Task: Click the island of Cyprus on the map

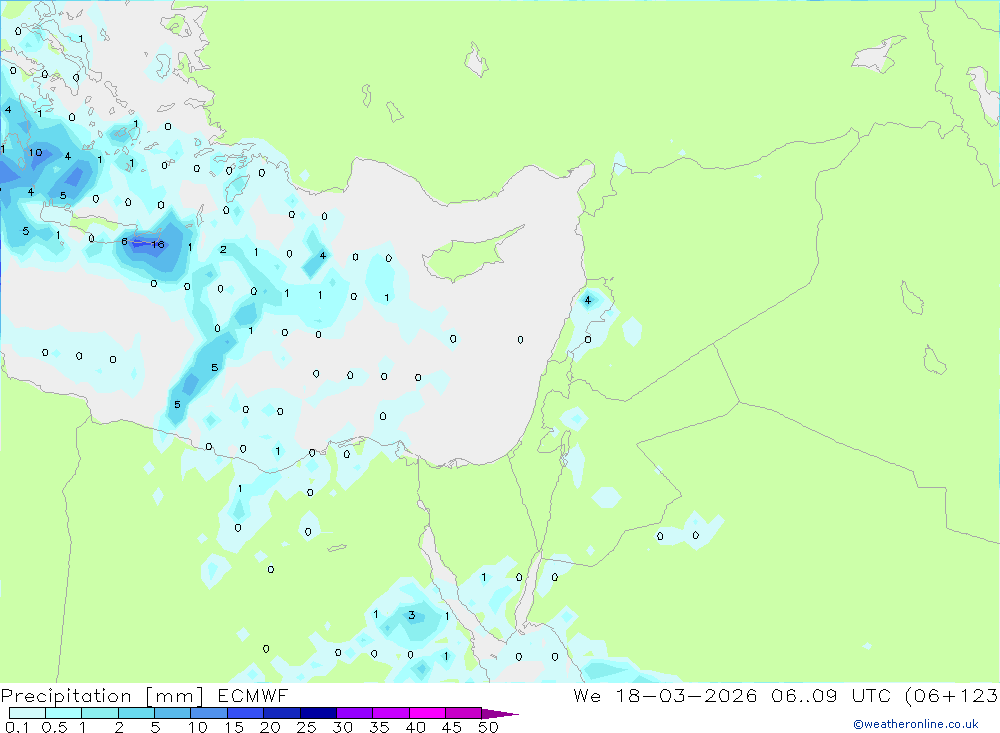Action: [x=469, y=256]
